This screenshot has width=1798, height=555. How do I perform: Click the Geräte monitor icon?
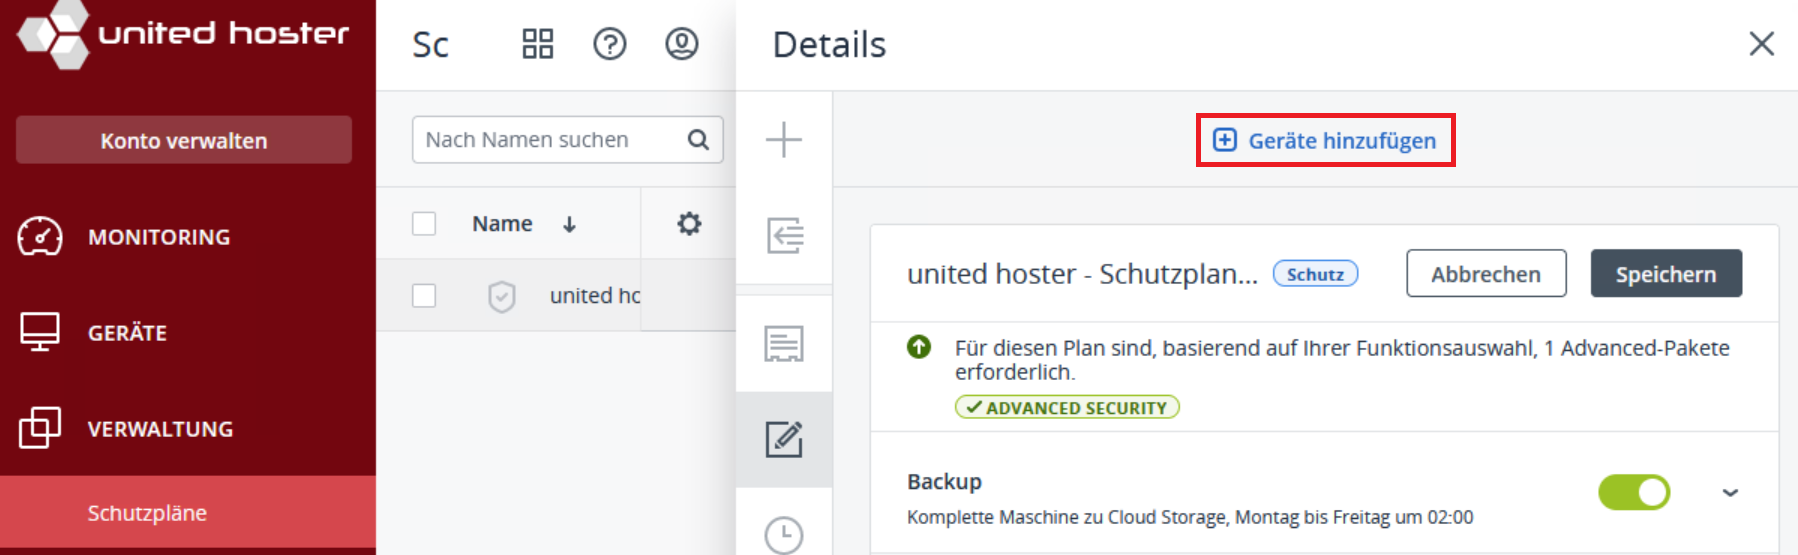coord(40,332)
